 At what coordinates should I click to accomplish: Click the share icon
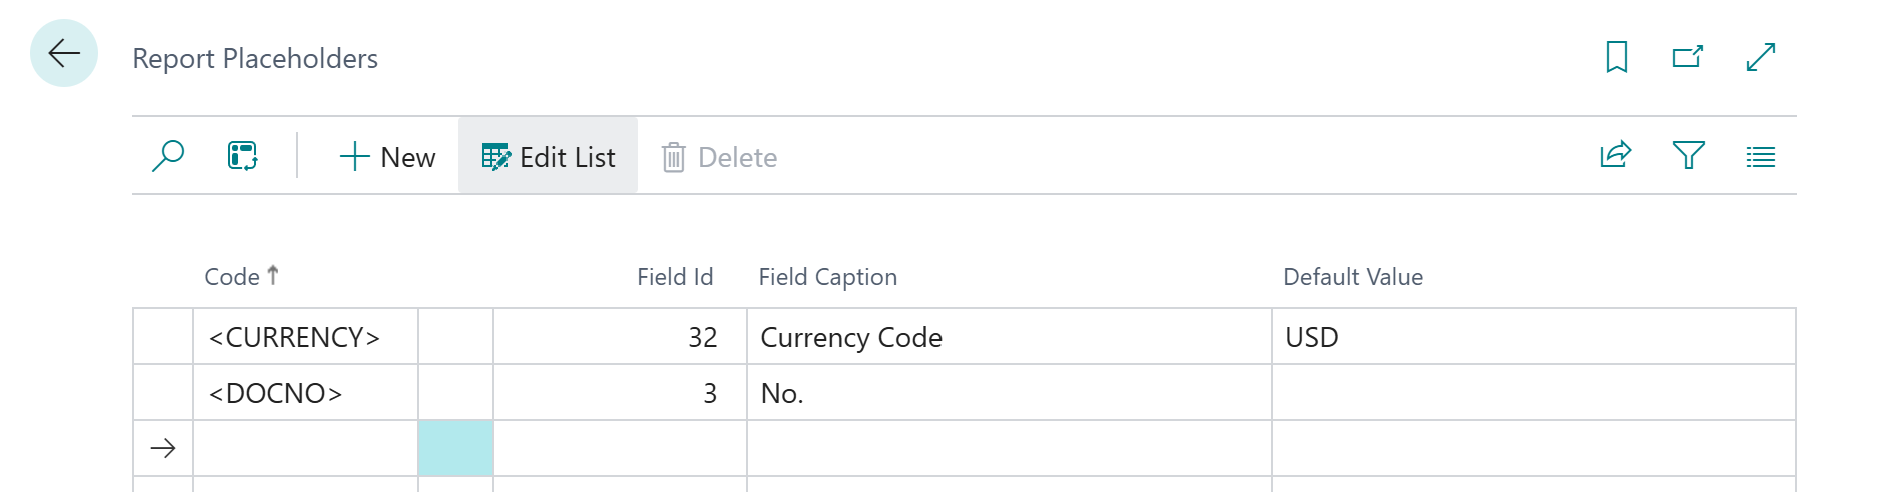[x=1616, y=156]
